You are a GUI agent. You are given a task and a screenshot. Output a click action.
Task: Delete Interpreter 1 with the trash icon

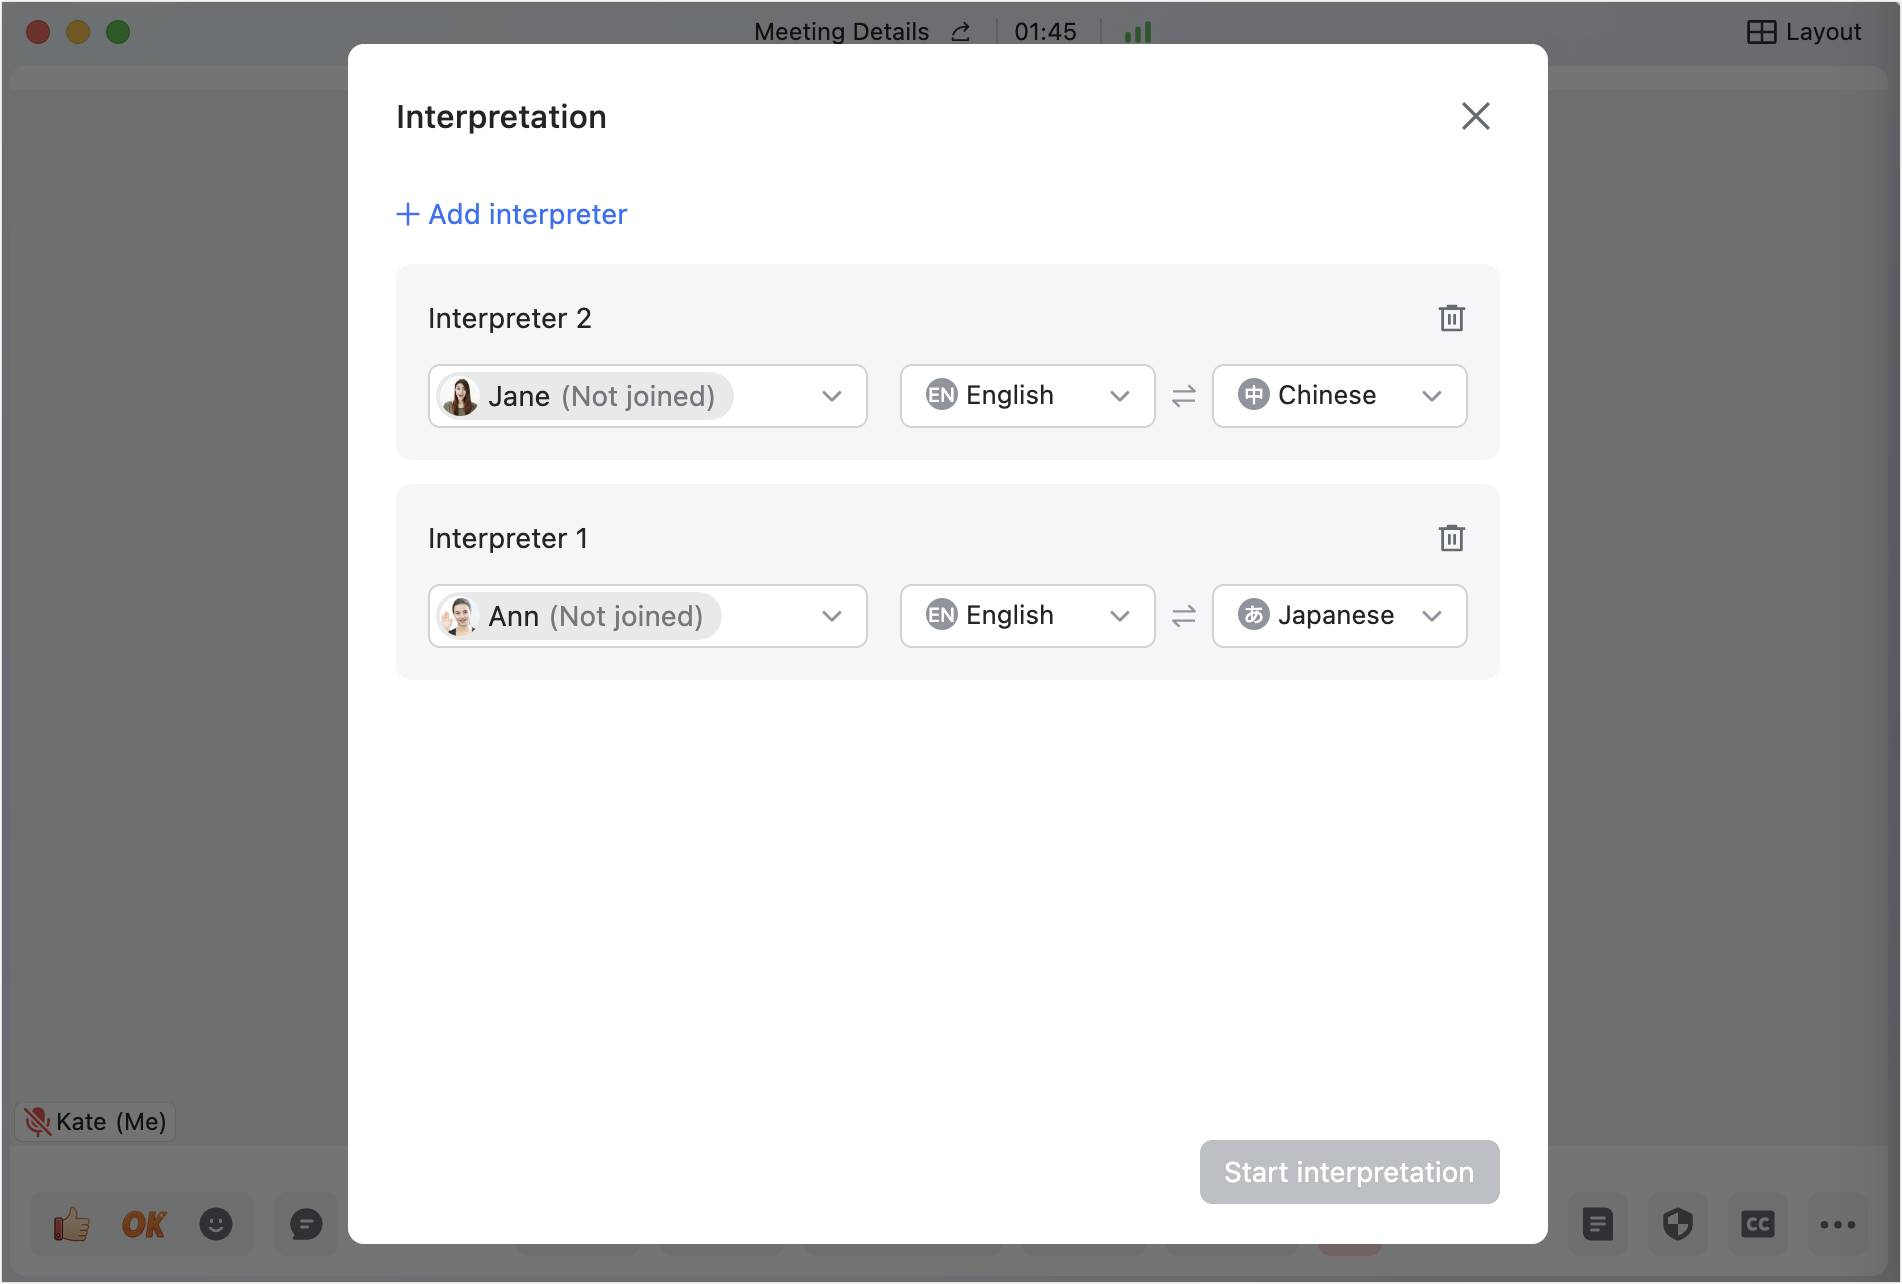tap(1451, 538)
